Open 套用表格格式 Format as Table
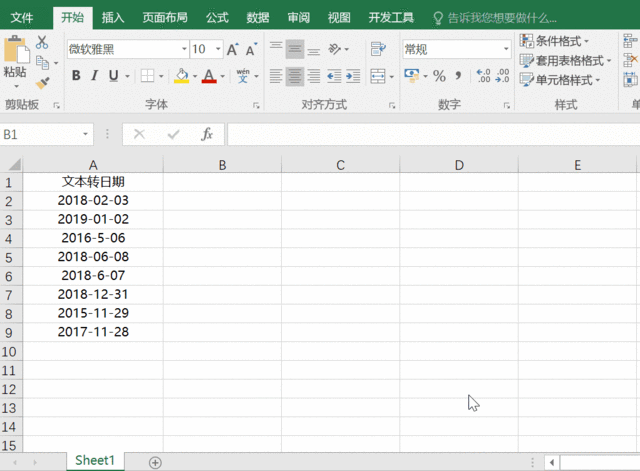Image resolution: width=640 pixels, height=471 pixels. click(x=566, y=60)
